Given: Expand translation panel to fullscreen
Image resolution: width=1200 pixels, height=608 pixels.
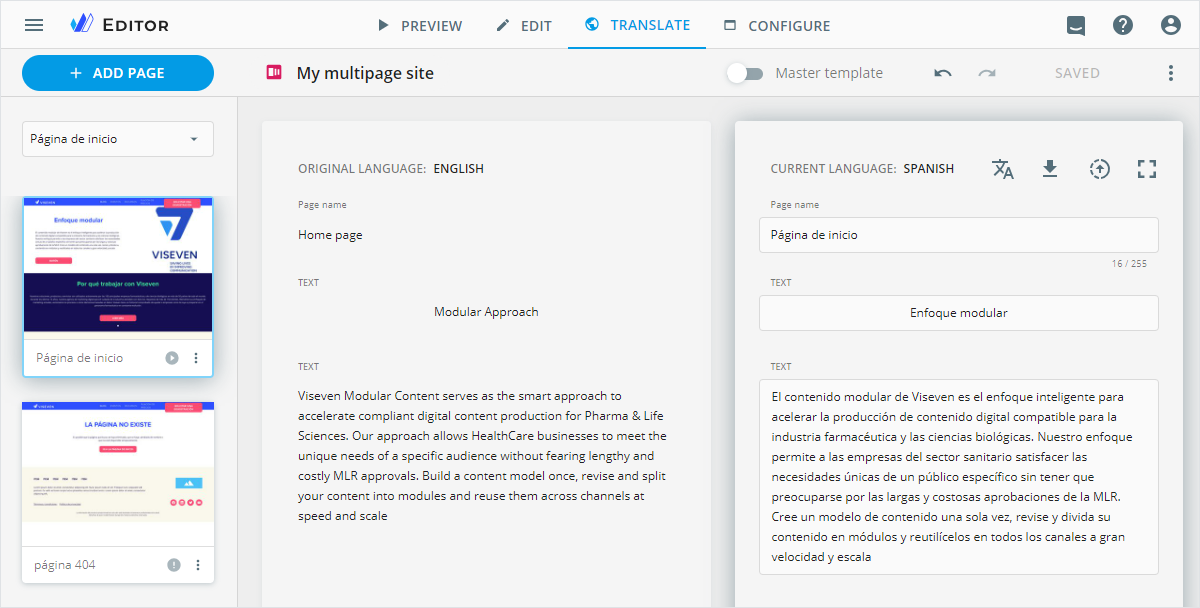Looking at the screenshot, I should (1147, 169).
